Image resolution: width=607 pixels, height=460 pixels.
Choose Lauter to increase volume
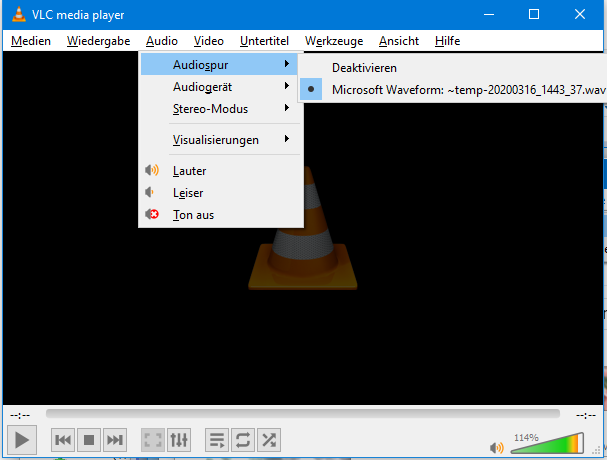coord(219,170)
